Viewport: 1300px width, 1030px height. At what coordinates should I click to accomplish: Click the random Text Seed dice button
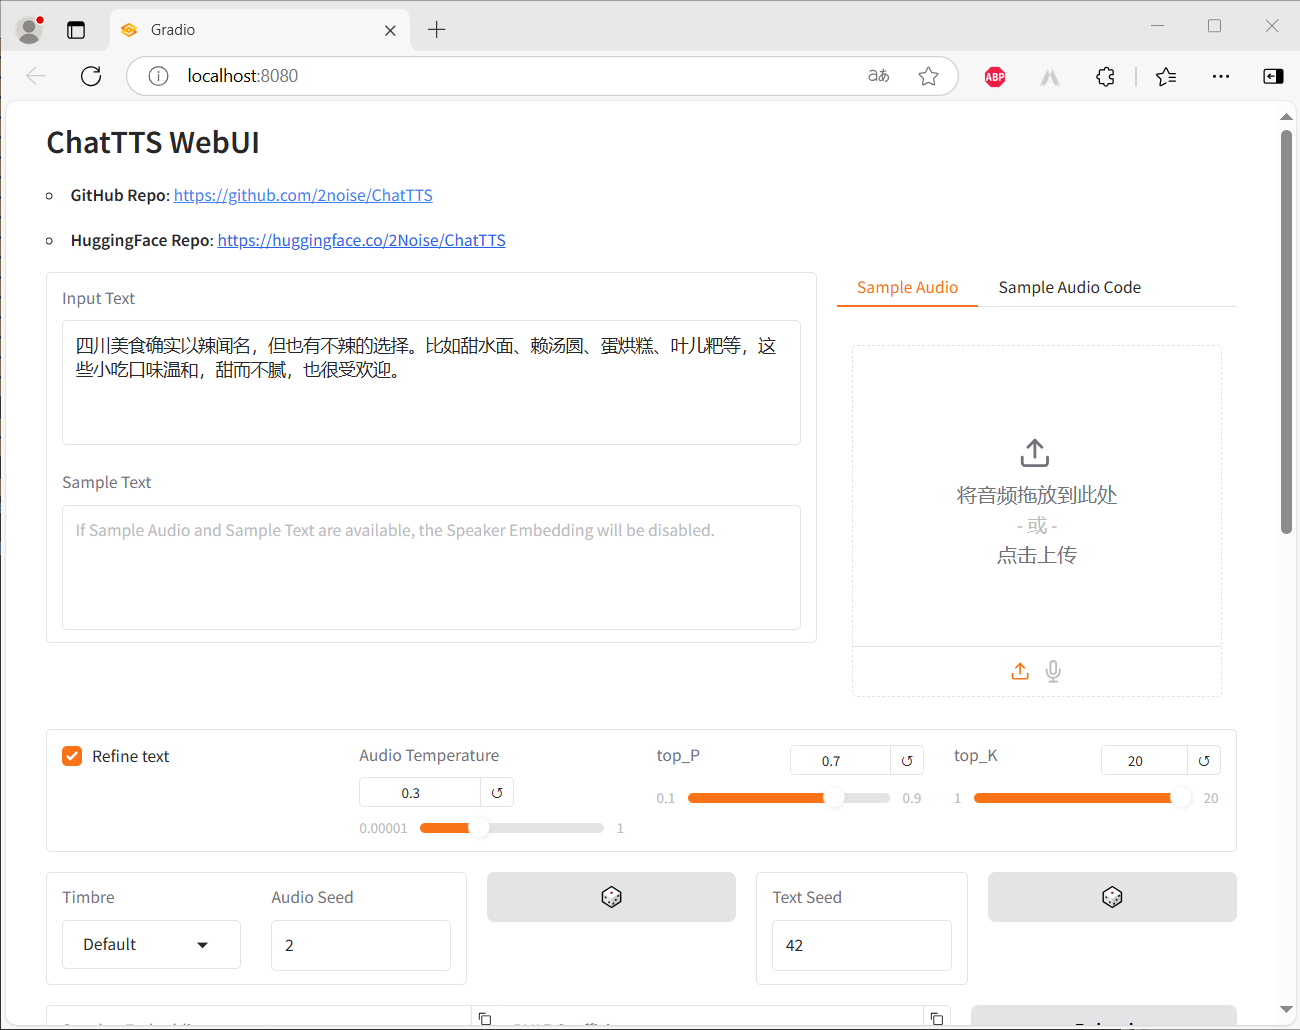1112,897
